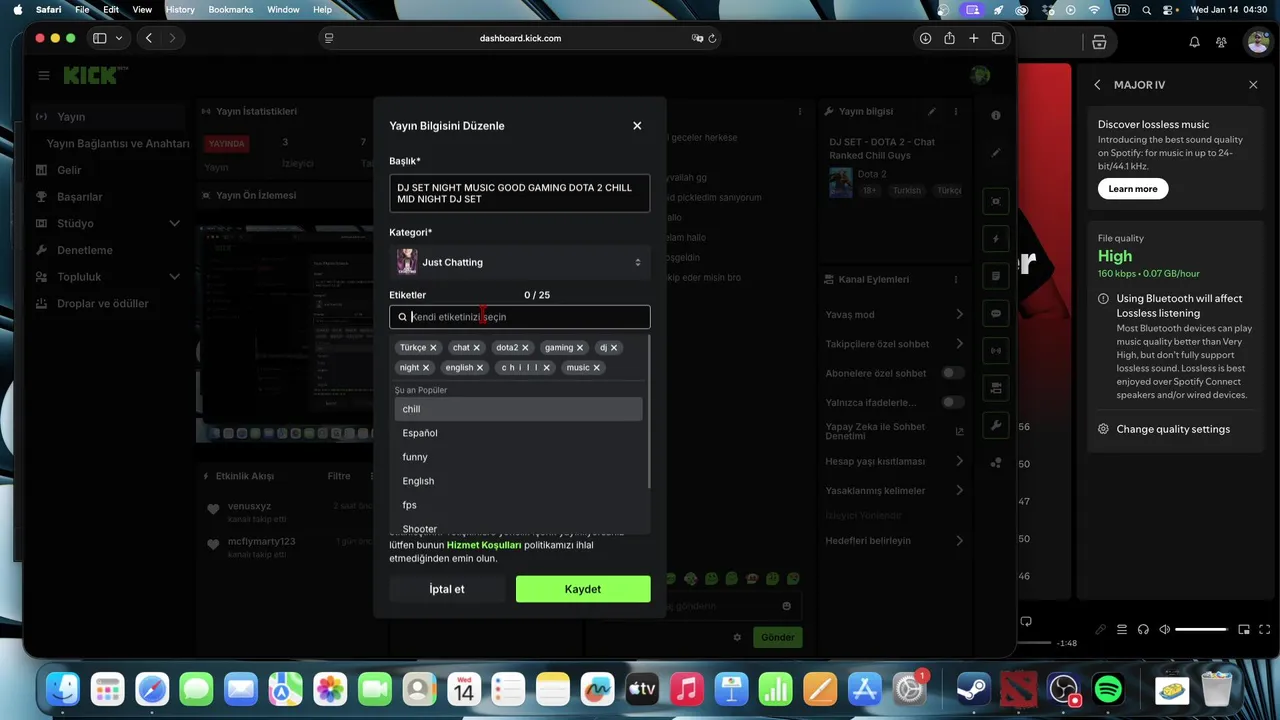Open the Kick sidebar hamburger menu
1280x720 pixels.
tap(44, 75)
